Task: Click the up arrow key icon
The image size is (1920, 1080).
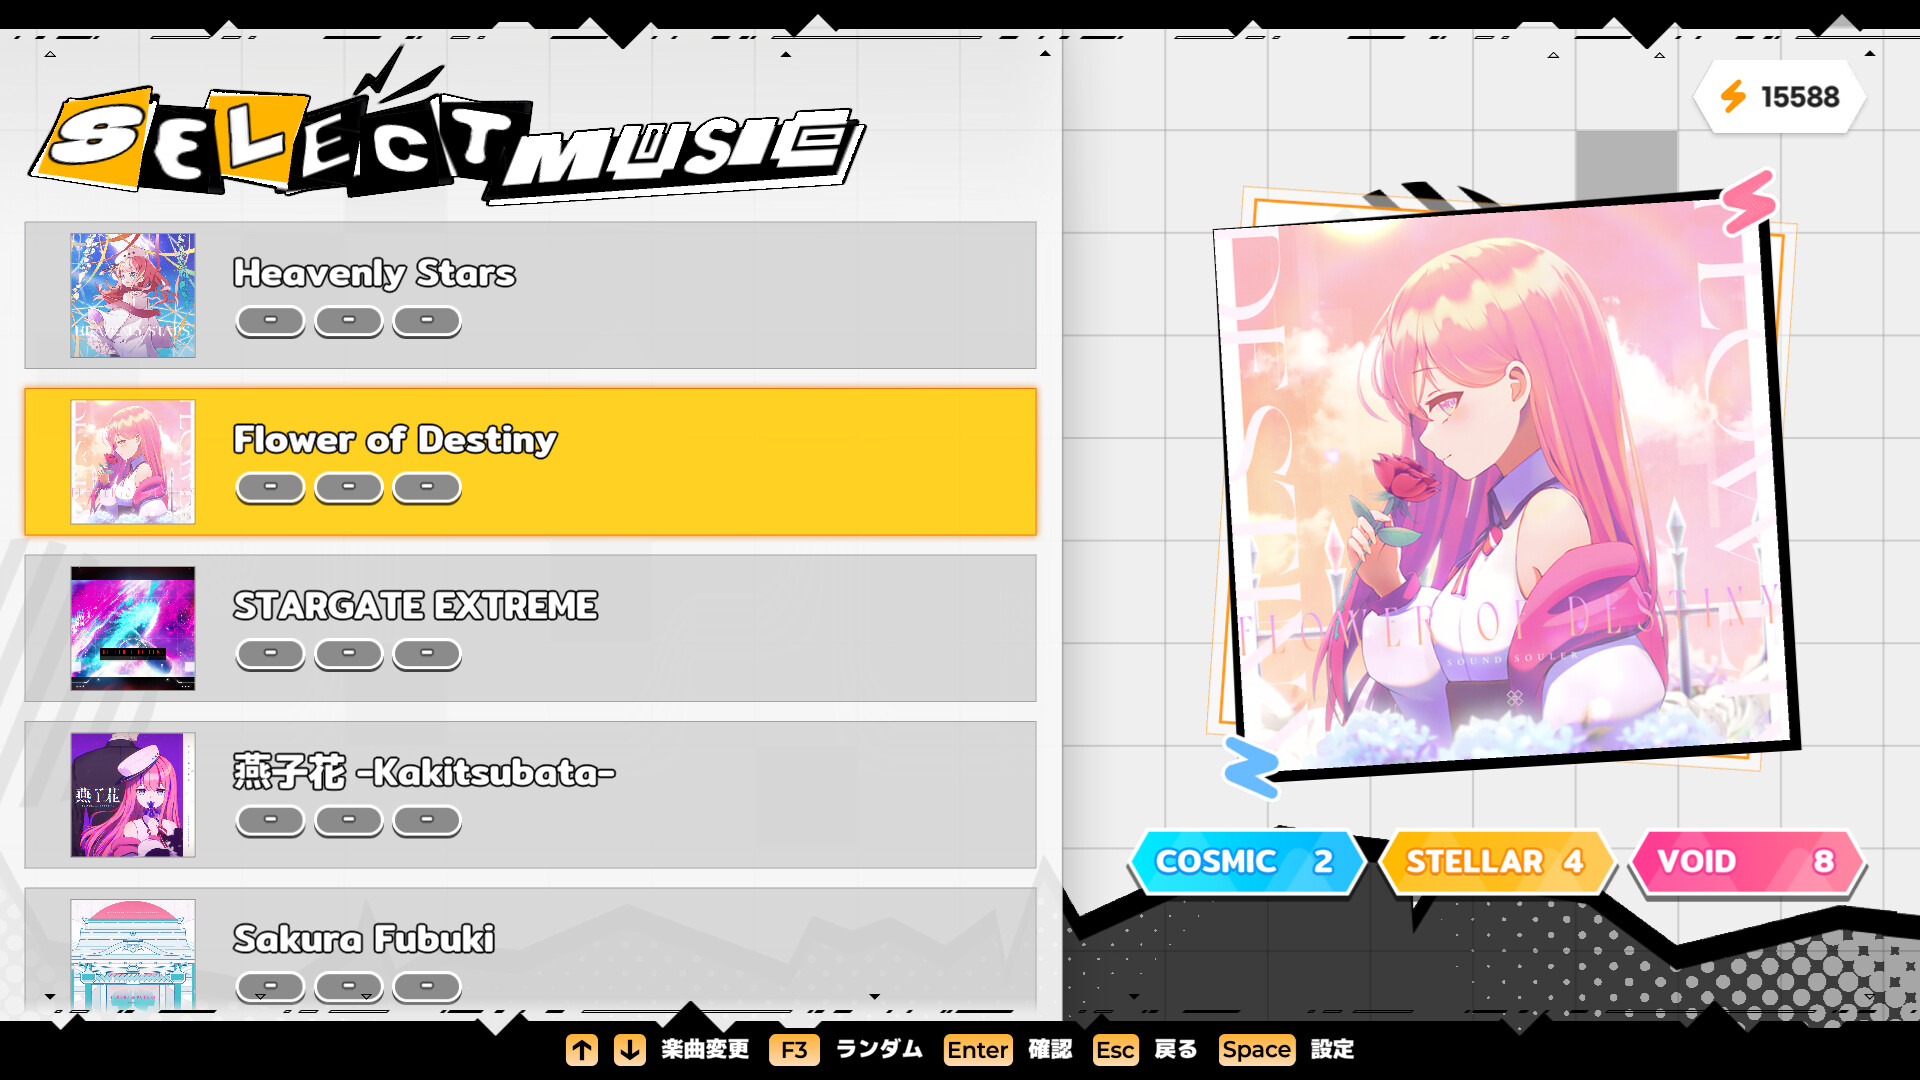Action: 582,1049
